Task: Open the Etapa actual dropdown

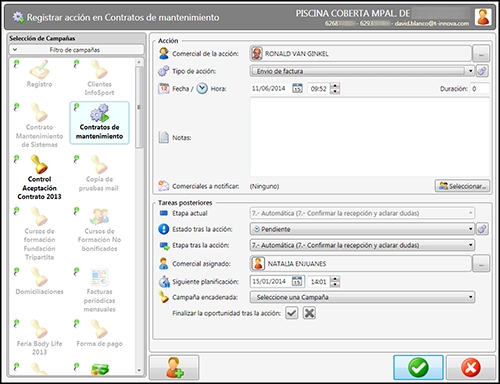Action: 471,213
